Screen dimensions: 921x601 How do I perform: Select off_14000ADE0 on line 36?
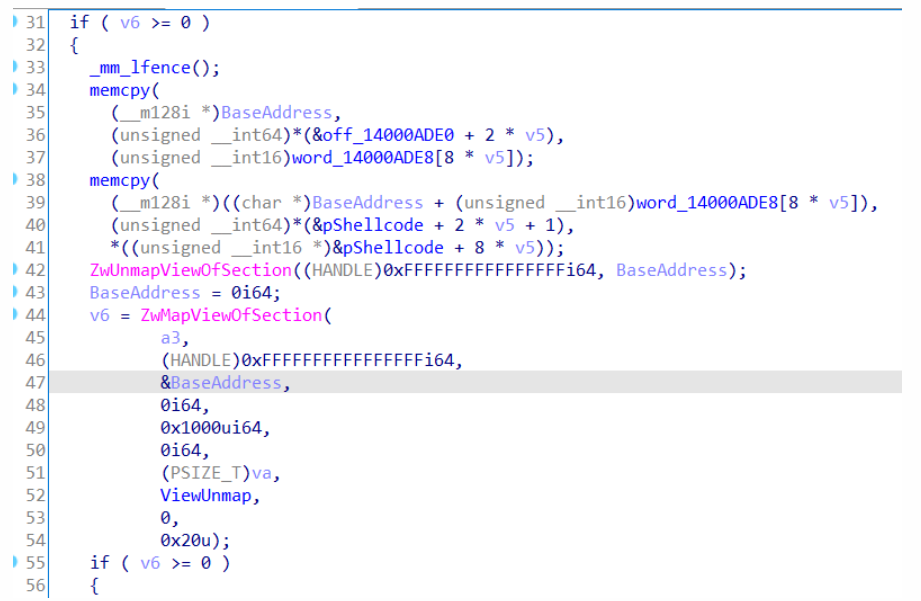[388, 135]
